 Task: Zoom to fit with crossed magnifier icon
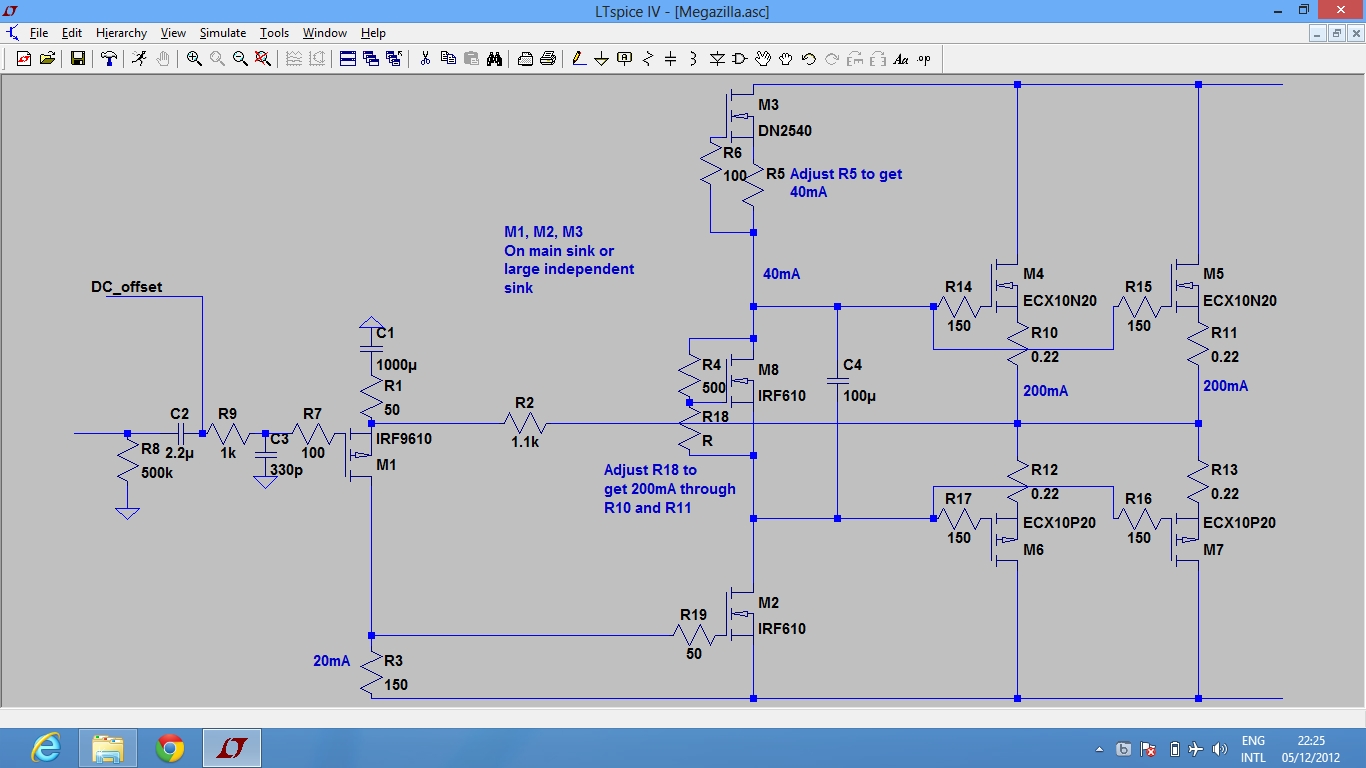(x=263, y=59)
